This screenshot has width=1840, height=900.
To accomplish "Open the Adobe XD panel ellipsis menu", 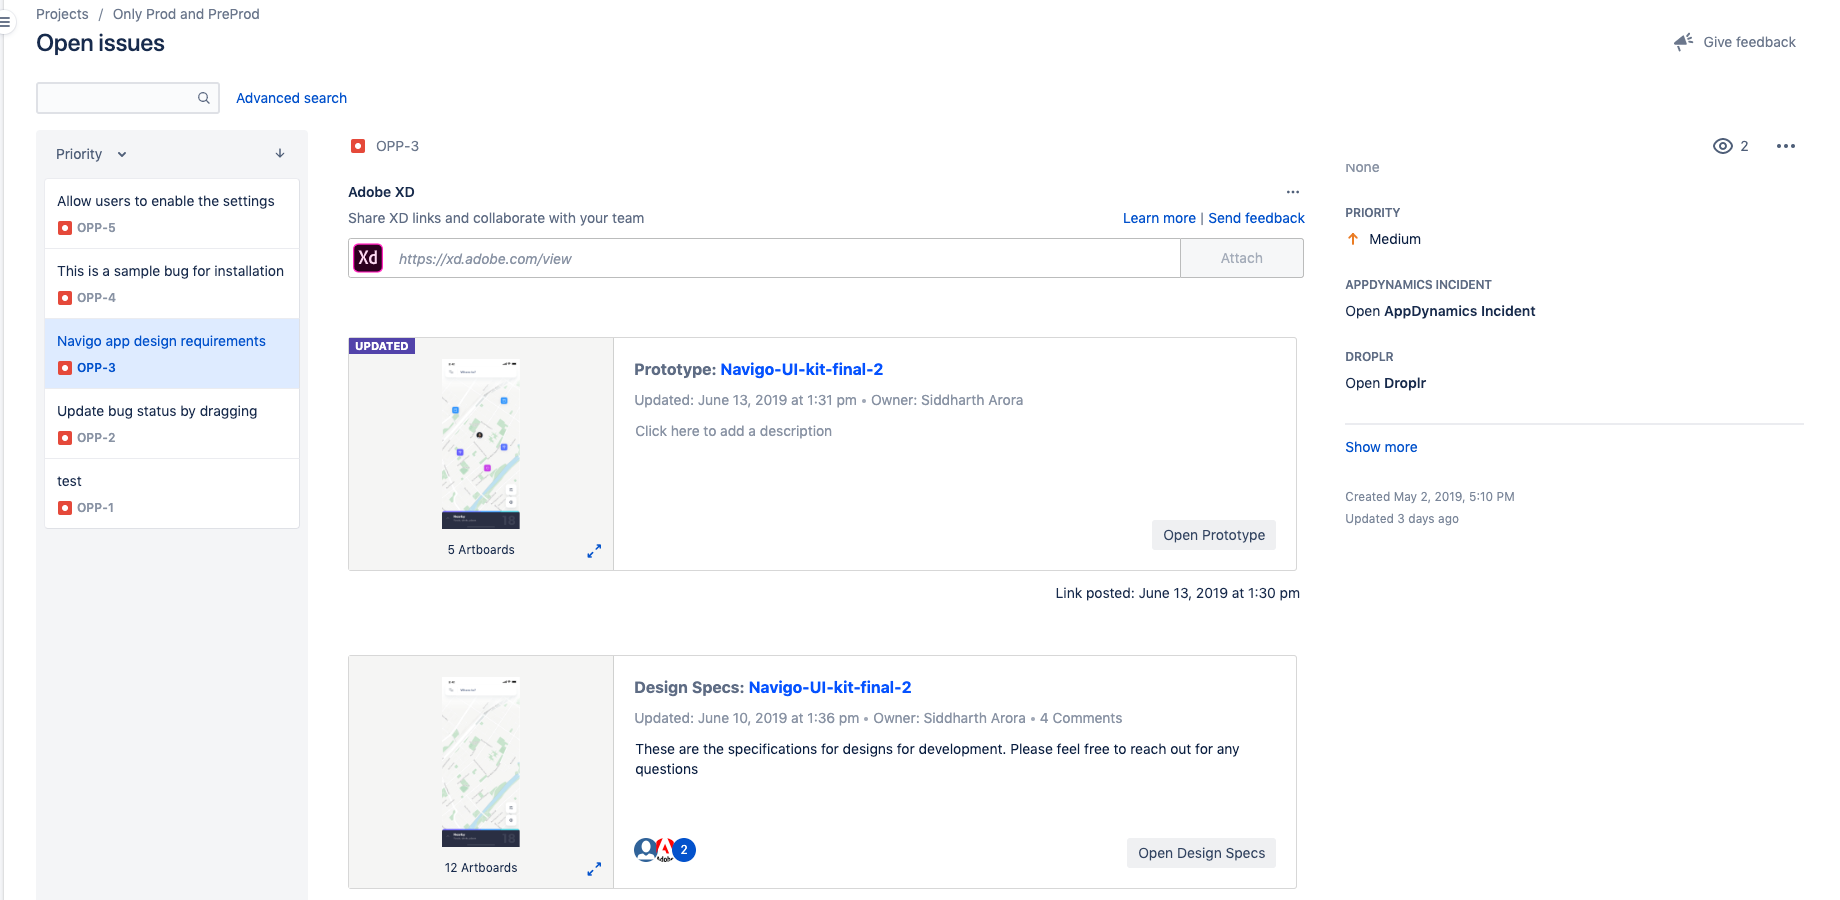I will 1293,192.
